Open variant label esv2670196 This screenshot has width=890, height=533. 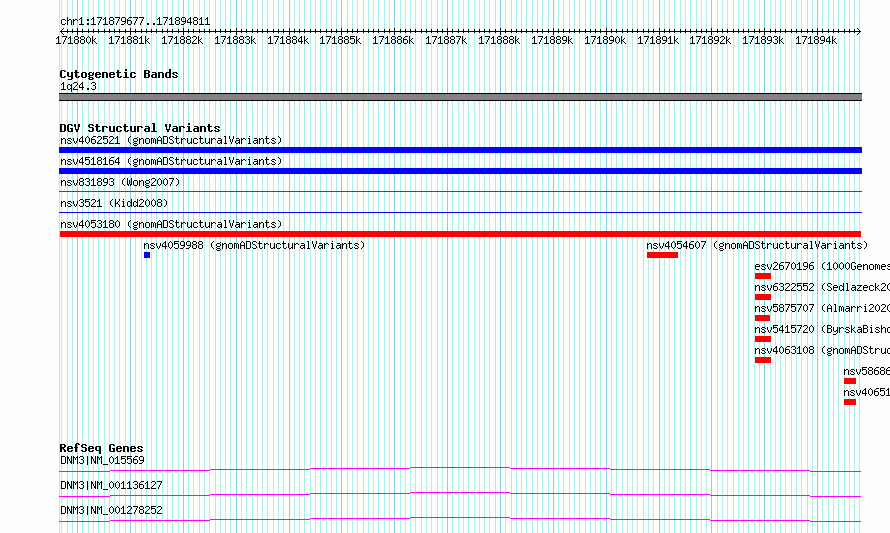(x=822, y=266)
